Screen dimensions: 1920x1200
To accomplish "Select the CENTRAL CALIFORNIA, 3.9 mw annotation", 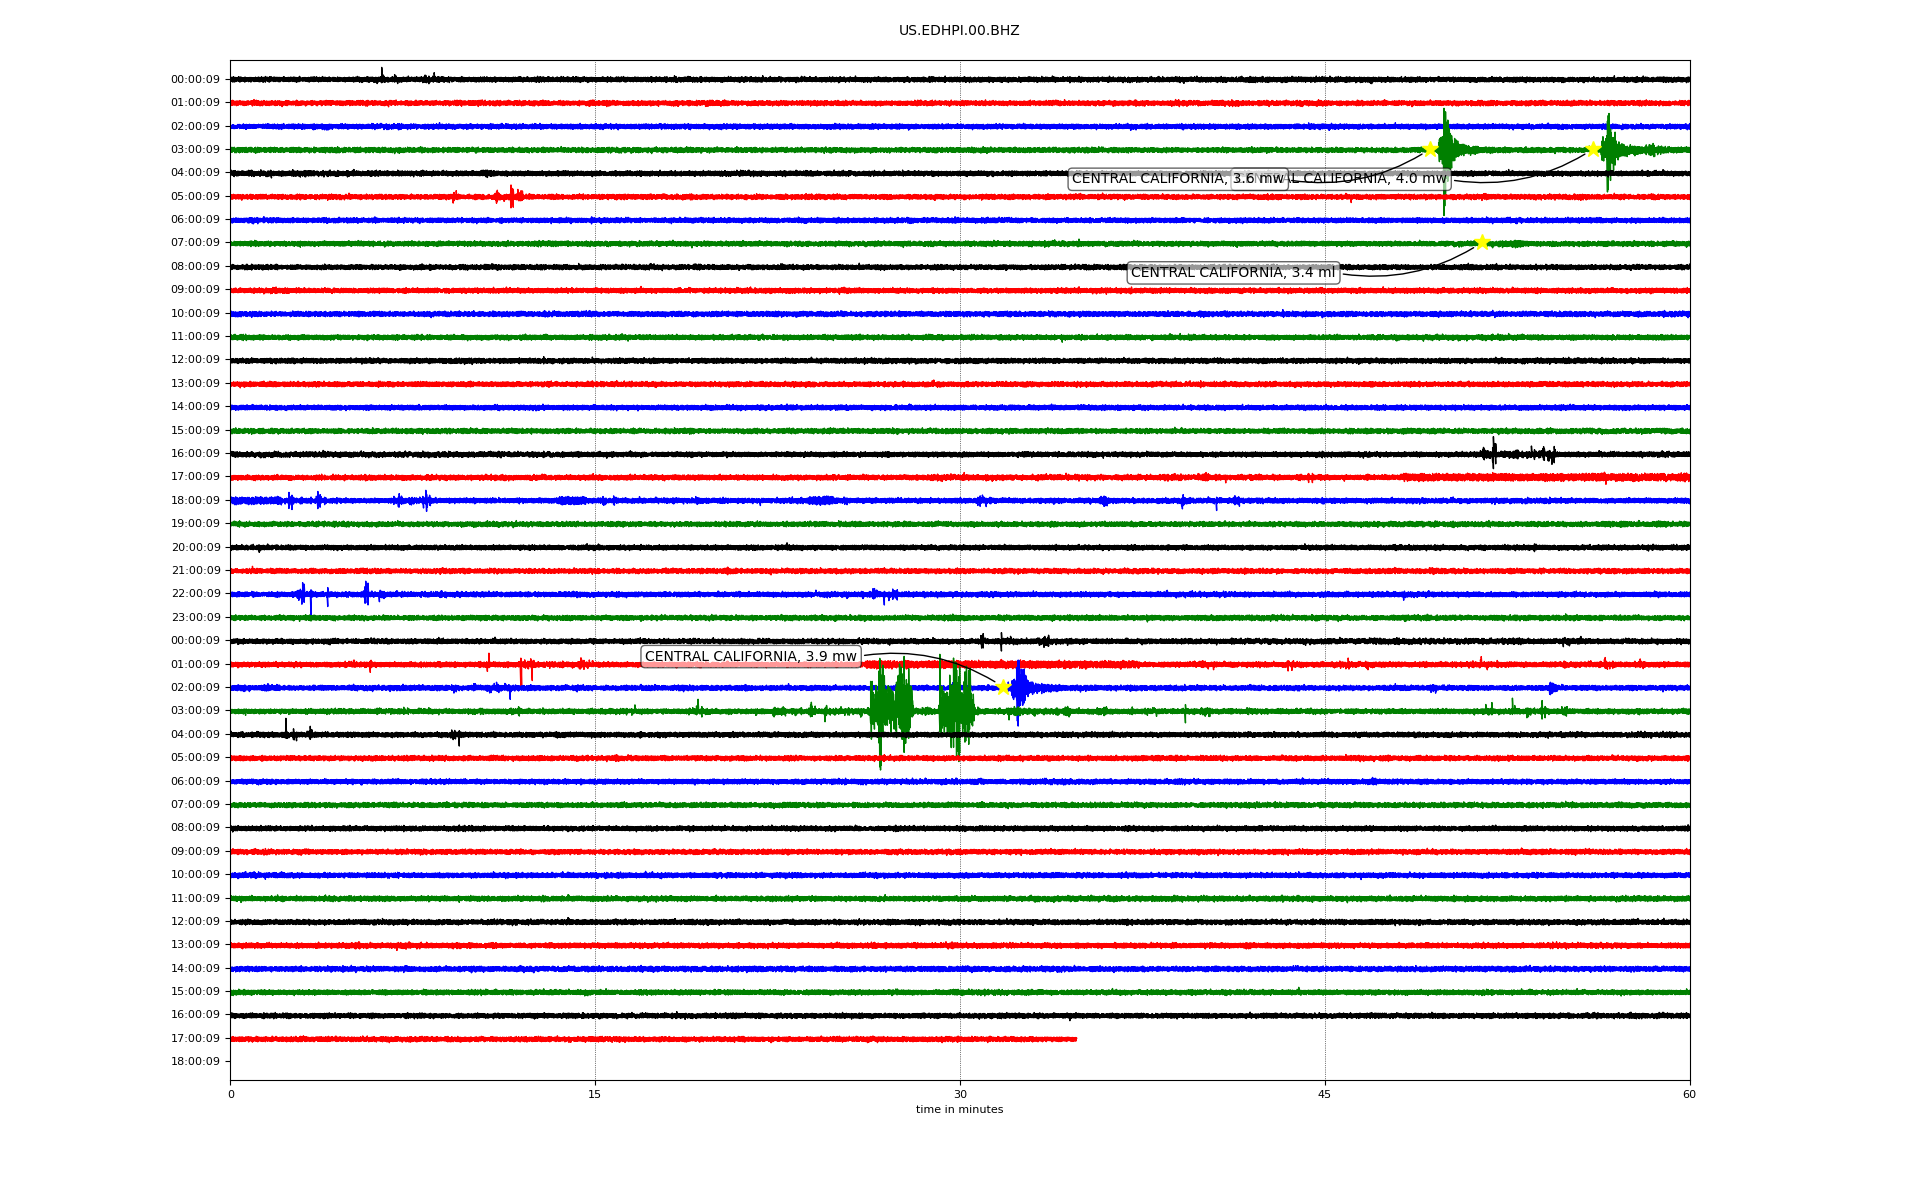I will pos(750,656).
